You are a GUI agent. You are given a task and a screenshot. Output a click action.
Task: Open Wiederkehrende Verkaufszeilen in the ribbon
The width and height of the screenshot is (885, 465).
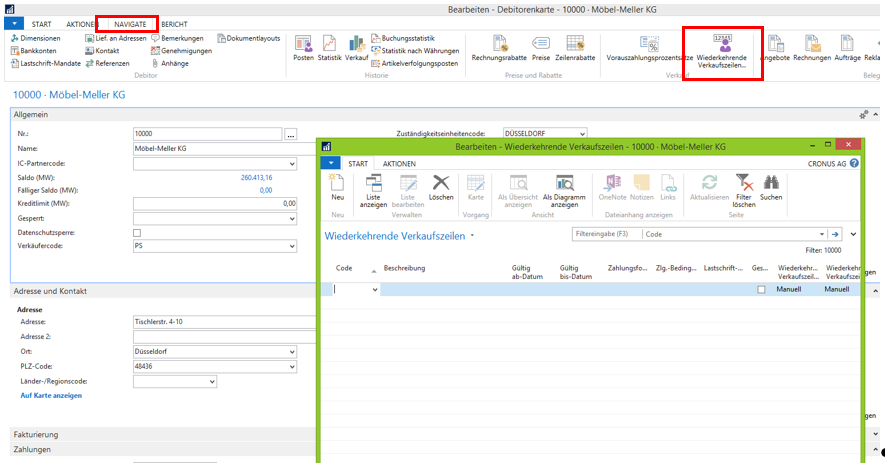point(722,51)
